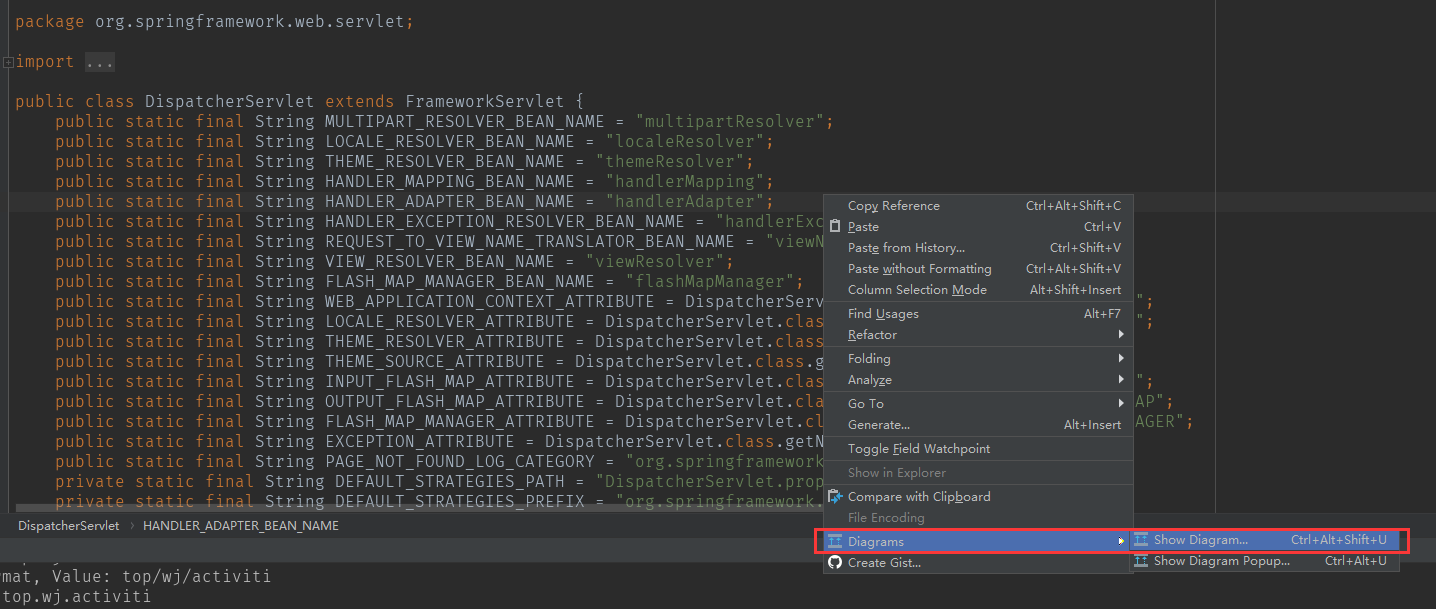This screenshot has height=609, width=1436.
Task: Select Copy Reference in context menu
Action: pyautogui.click(x=977, y=206)
